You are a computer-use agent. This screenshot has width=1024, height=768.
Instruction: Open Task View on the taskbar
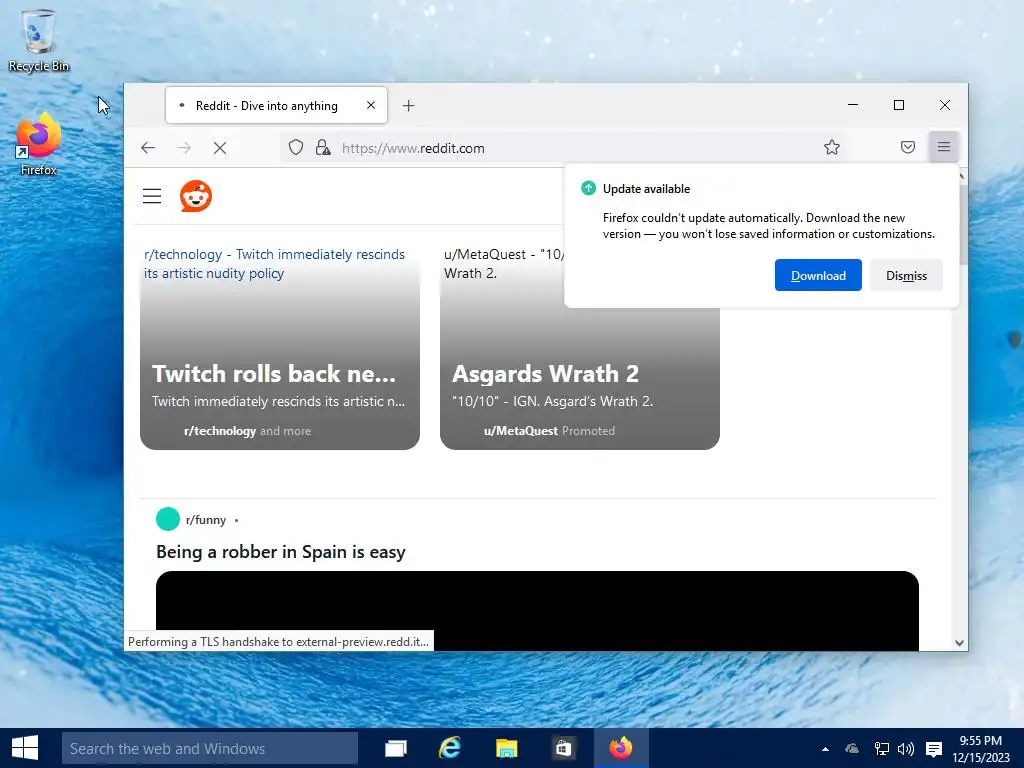coord(396,748)
